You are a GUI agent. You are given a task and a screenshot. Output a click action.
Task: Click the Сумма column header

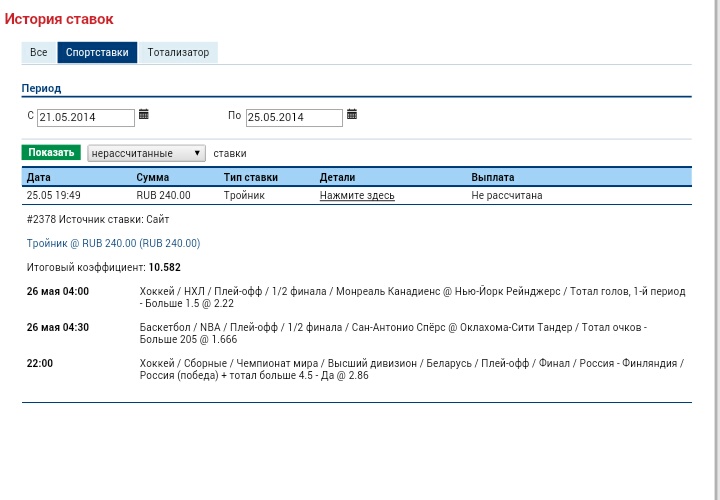(x=153, y=177)
